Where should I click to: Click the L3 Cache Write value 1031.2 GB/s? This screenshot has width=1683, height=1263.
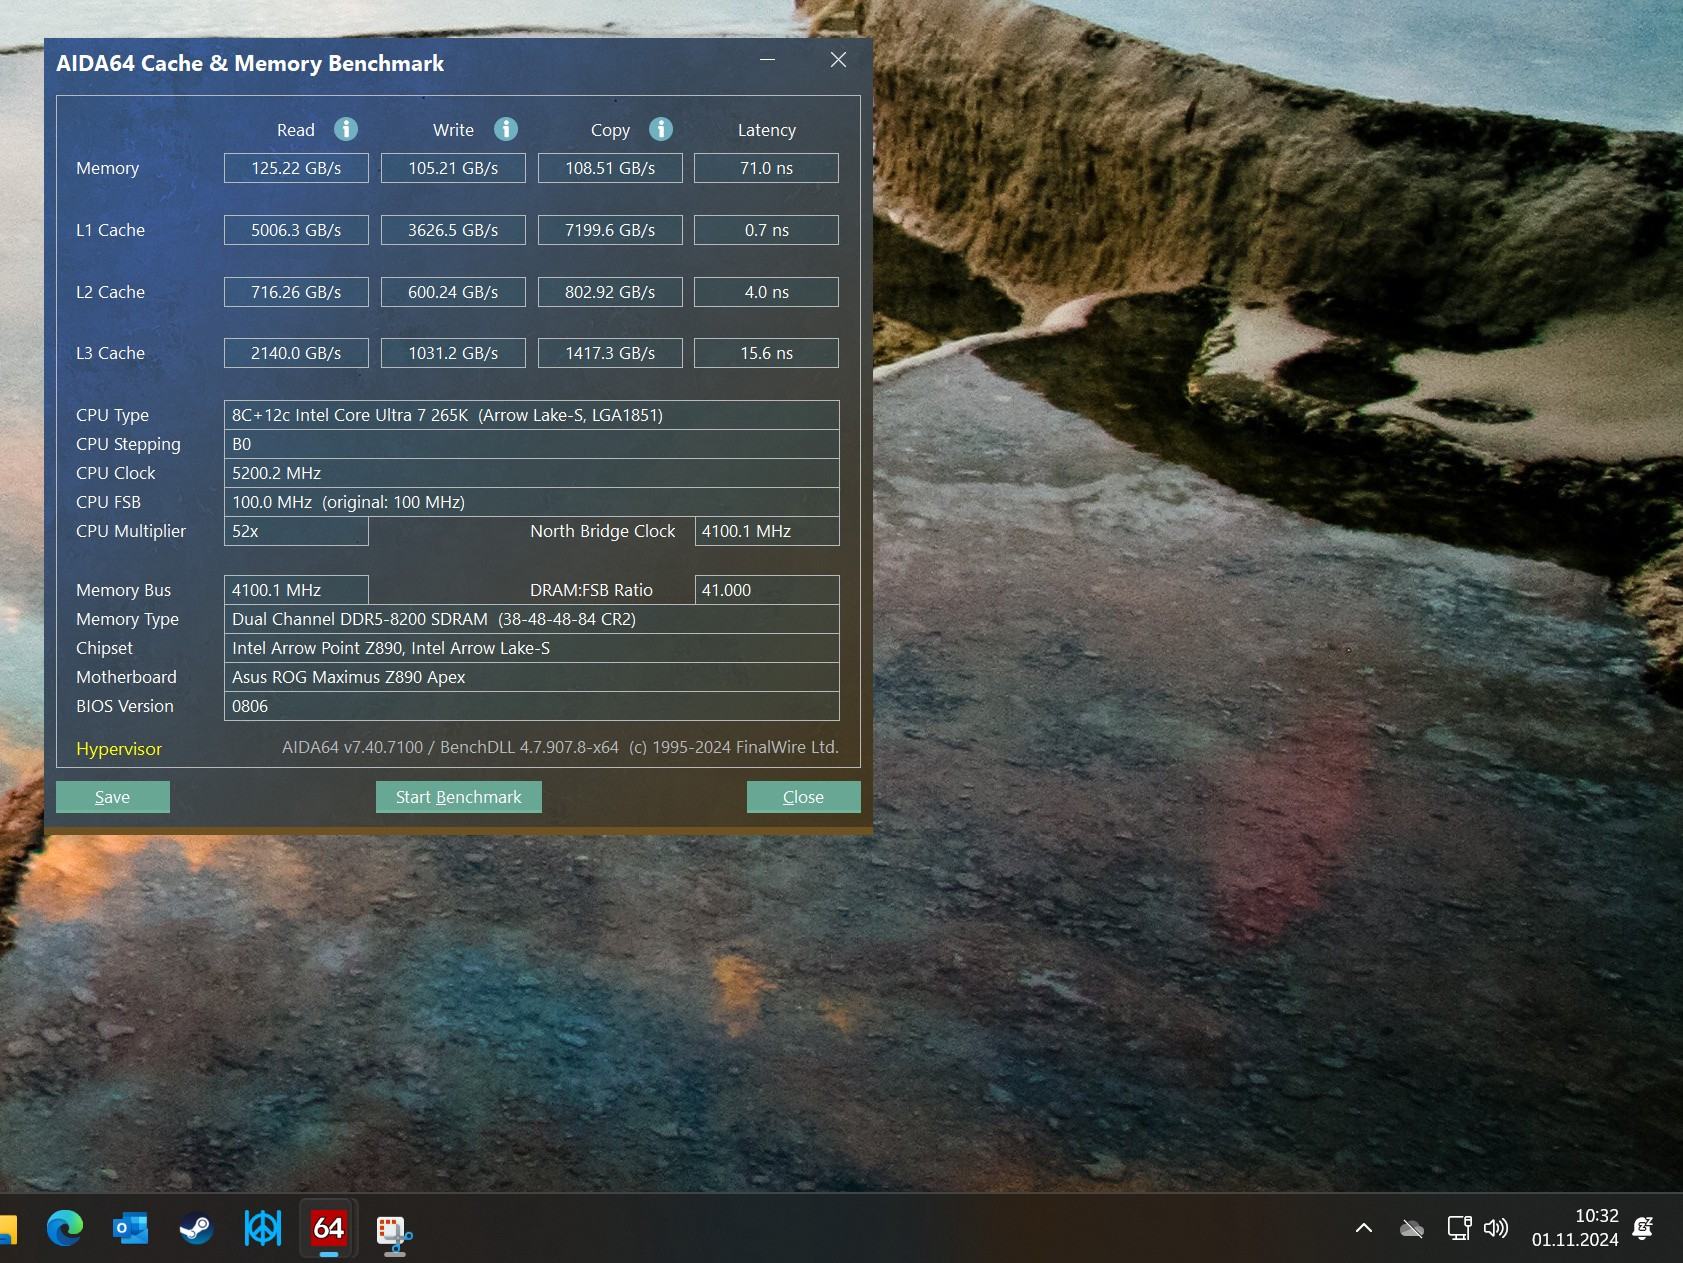click(453, 353)
